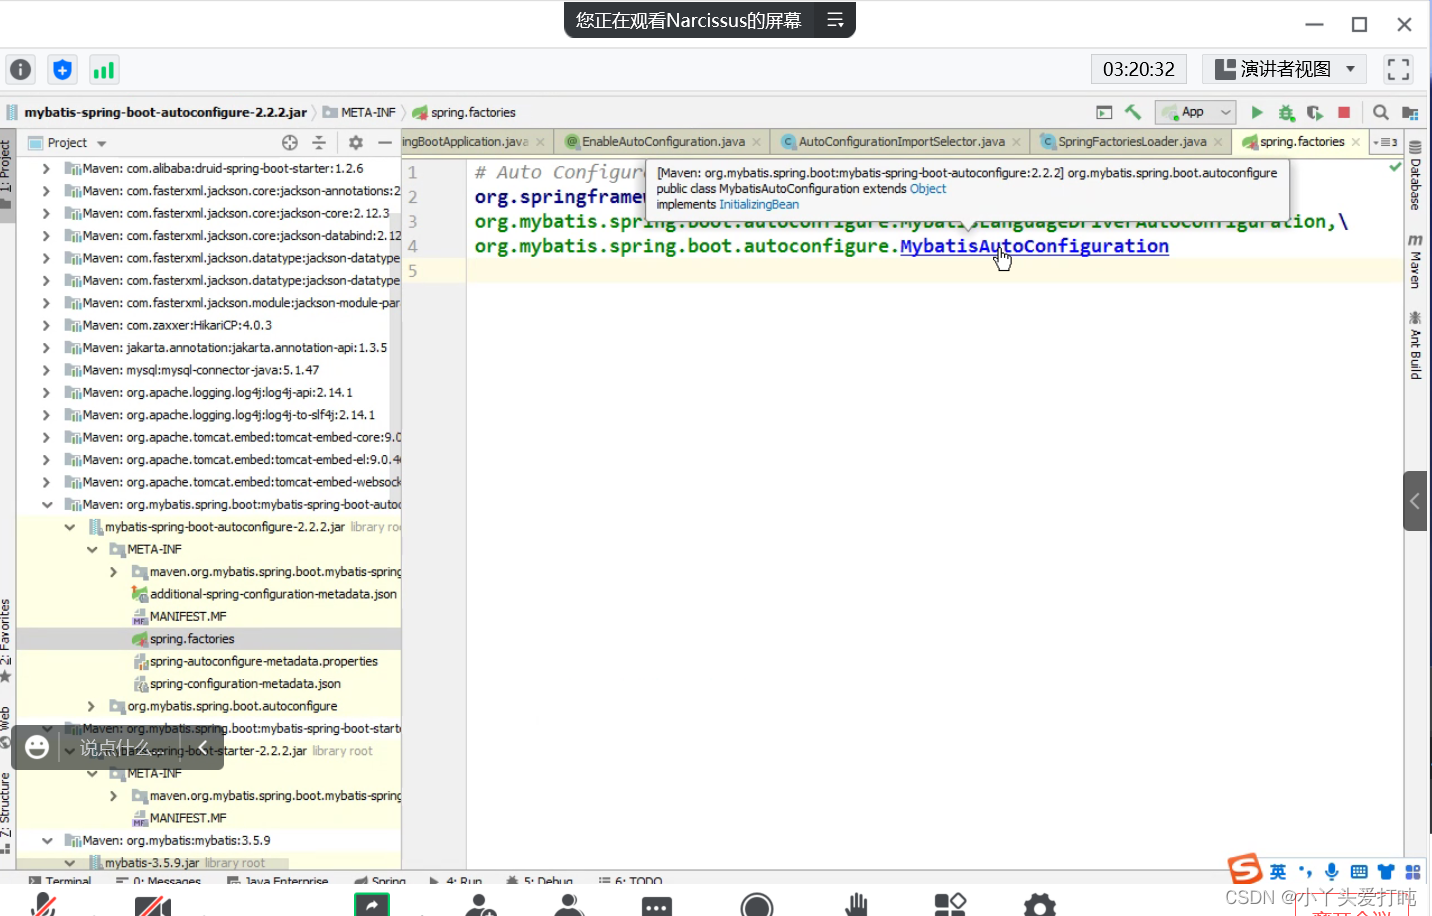Click the Object link in tooltip

[x=927, y=189]
